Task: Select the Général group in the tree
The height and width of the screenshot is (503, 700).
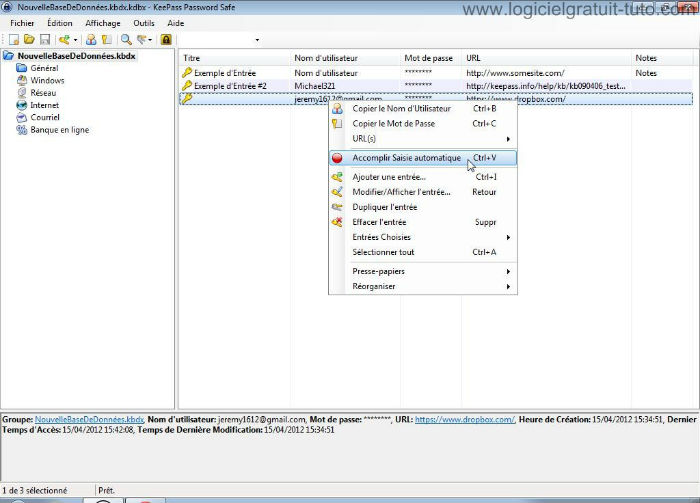Action: click(x=44, y=68)
